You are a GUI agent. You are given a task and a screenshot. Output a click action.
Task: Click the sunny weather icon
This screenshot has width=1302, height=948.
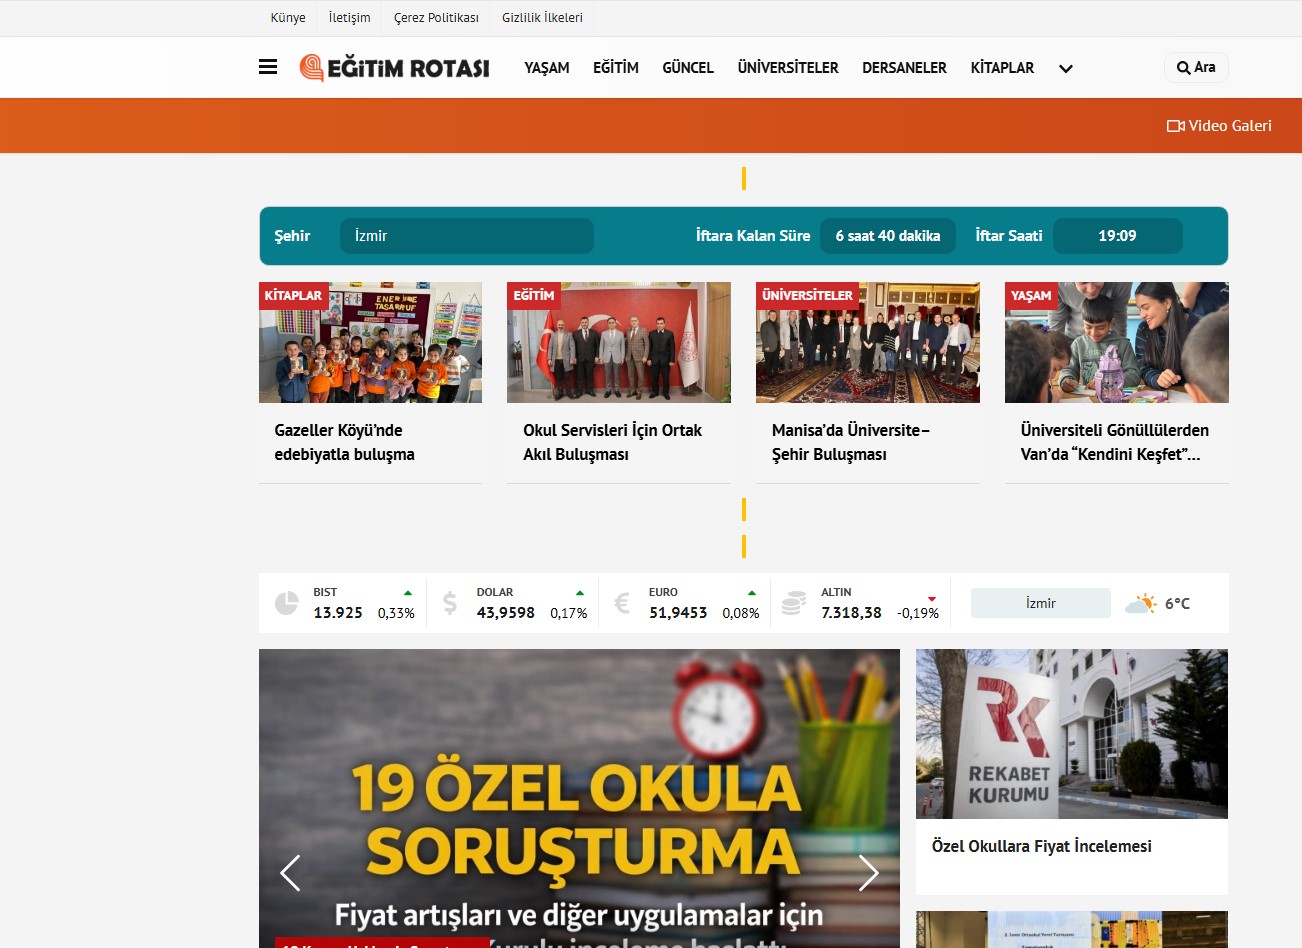click(1140, 603)
